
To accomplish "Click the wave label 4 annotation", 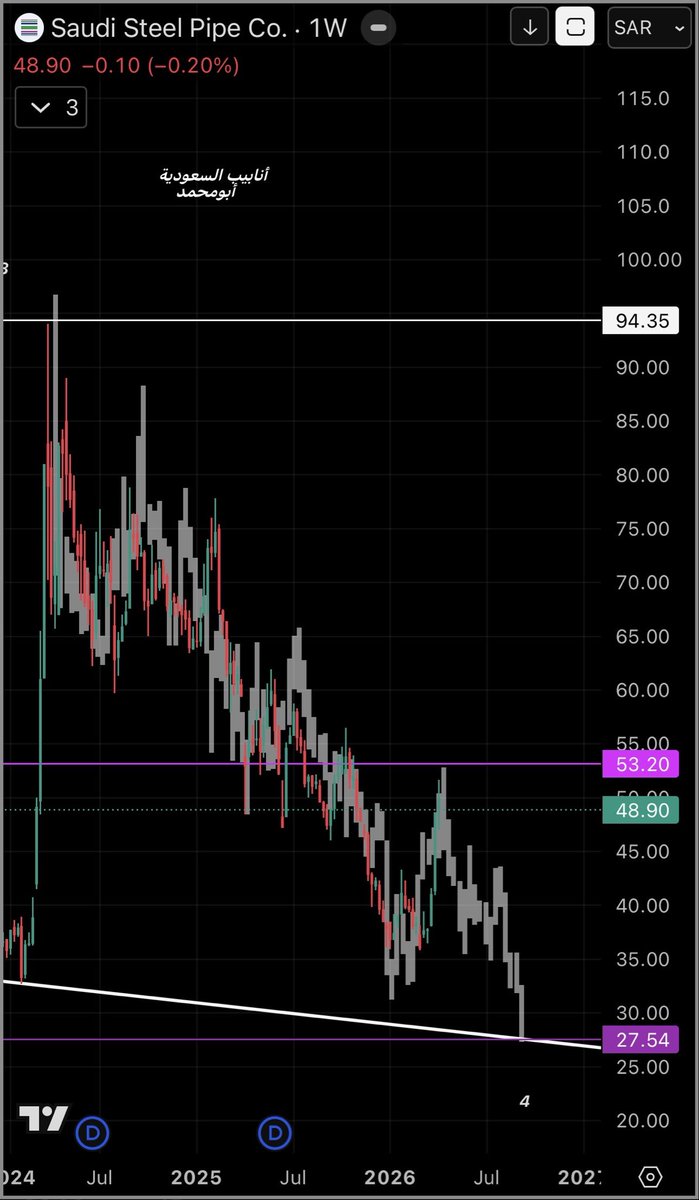I will pos(525,1101).
